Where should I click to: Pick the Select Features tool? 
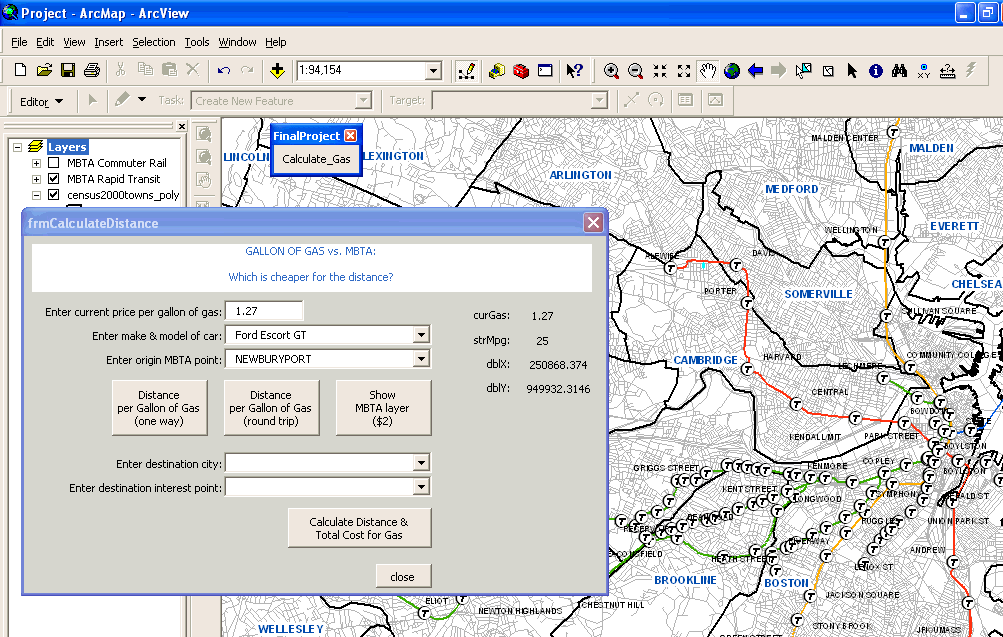(x=803, y=70)
